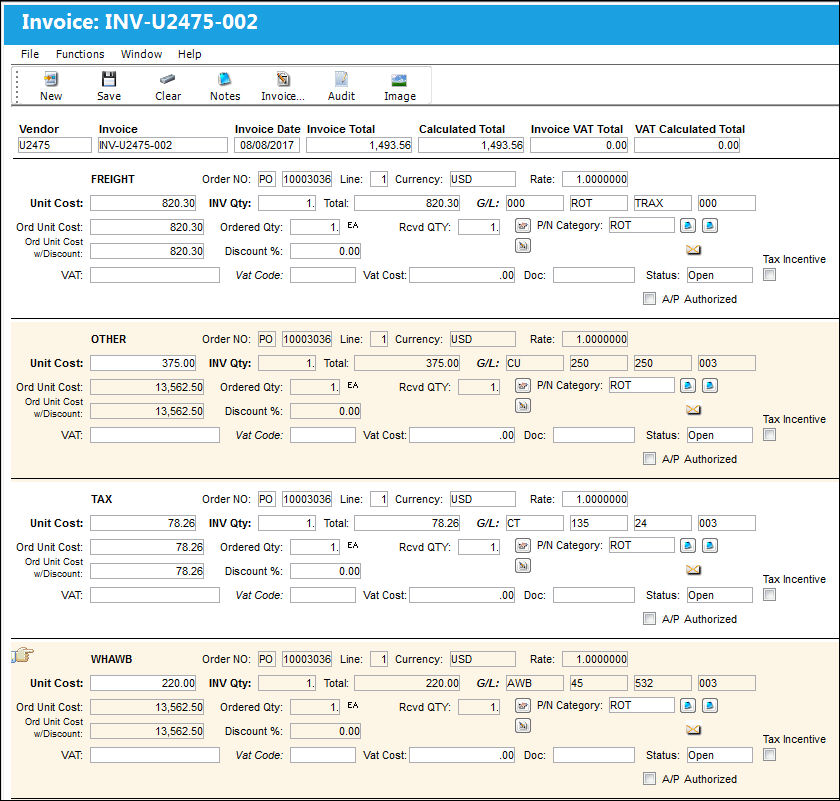Open the Help menu
Screen dimensions: 840x801
[x=190, y=54]
